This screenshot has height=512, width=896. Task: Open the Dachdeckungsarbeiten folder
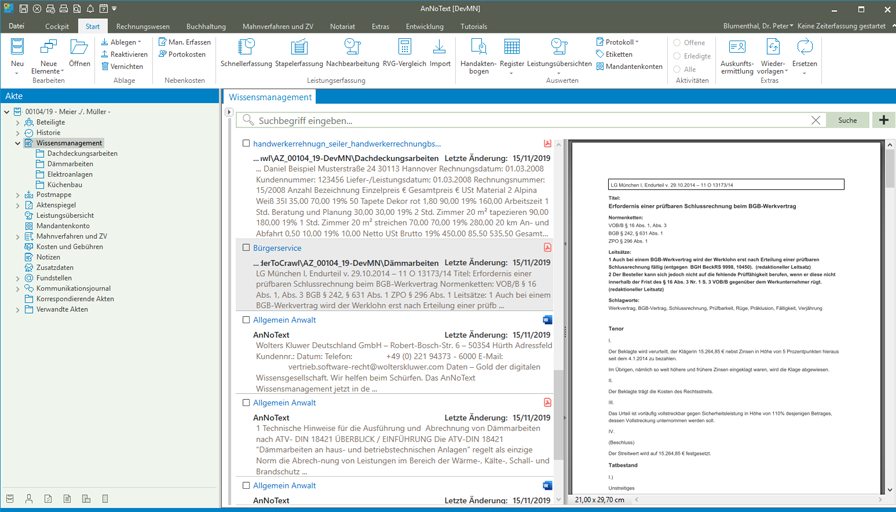82,154
